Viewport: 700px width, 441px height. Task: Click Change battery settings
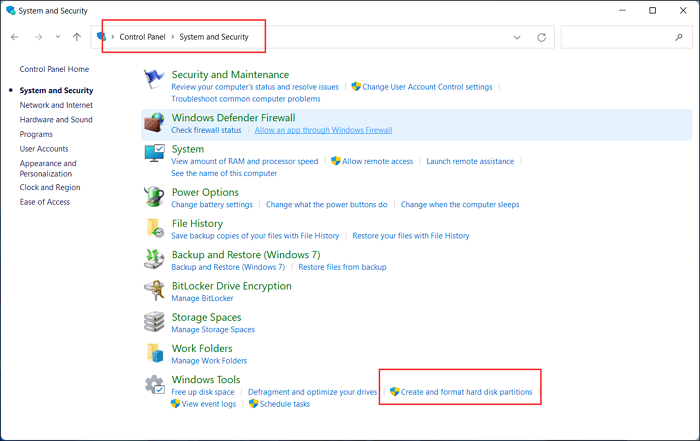[212, 205]
